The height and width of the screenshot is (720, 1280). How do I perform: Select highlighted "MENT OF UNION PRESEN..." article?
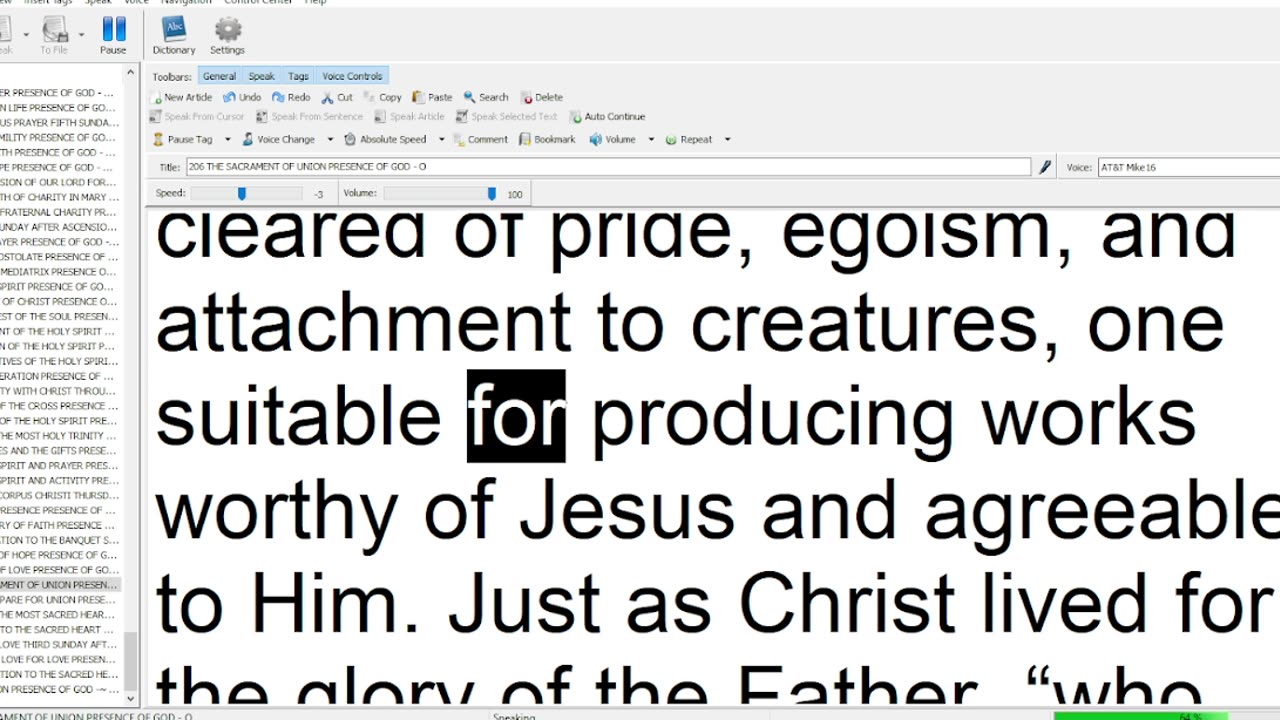point(59,585)
